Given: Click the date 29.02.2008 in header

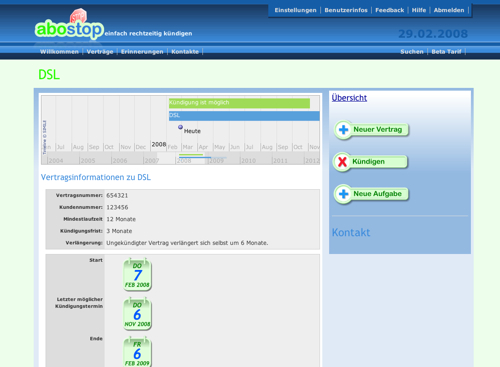Looking at the screenshot, I should click(x=433, y=34).
